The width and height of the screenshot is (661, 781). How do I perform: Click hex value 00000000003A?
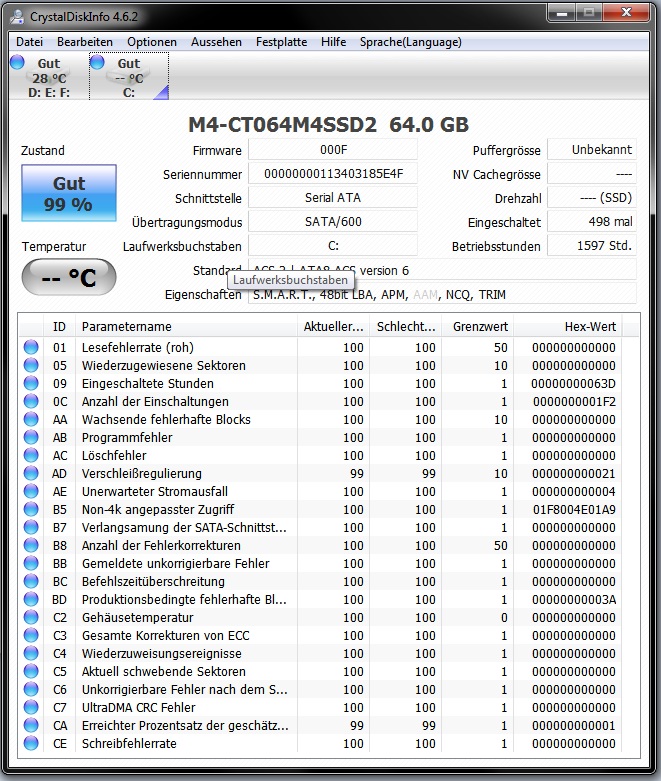pos(574,599)
